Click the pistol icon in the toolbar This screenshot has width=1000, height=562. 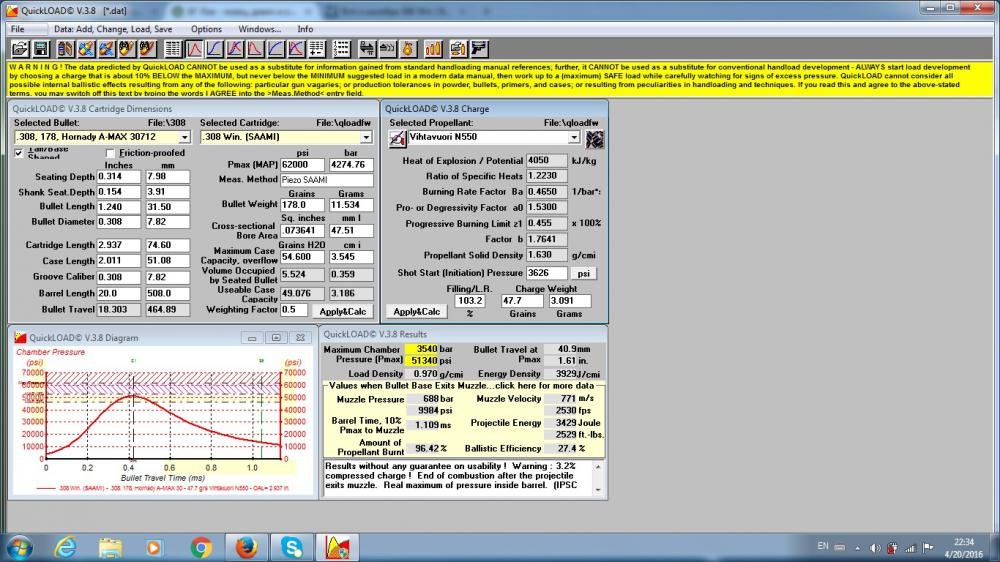click(x=479, y=48)
